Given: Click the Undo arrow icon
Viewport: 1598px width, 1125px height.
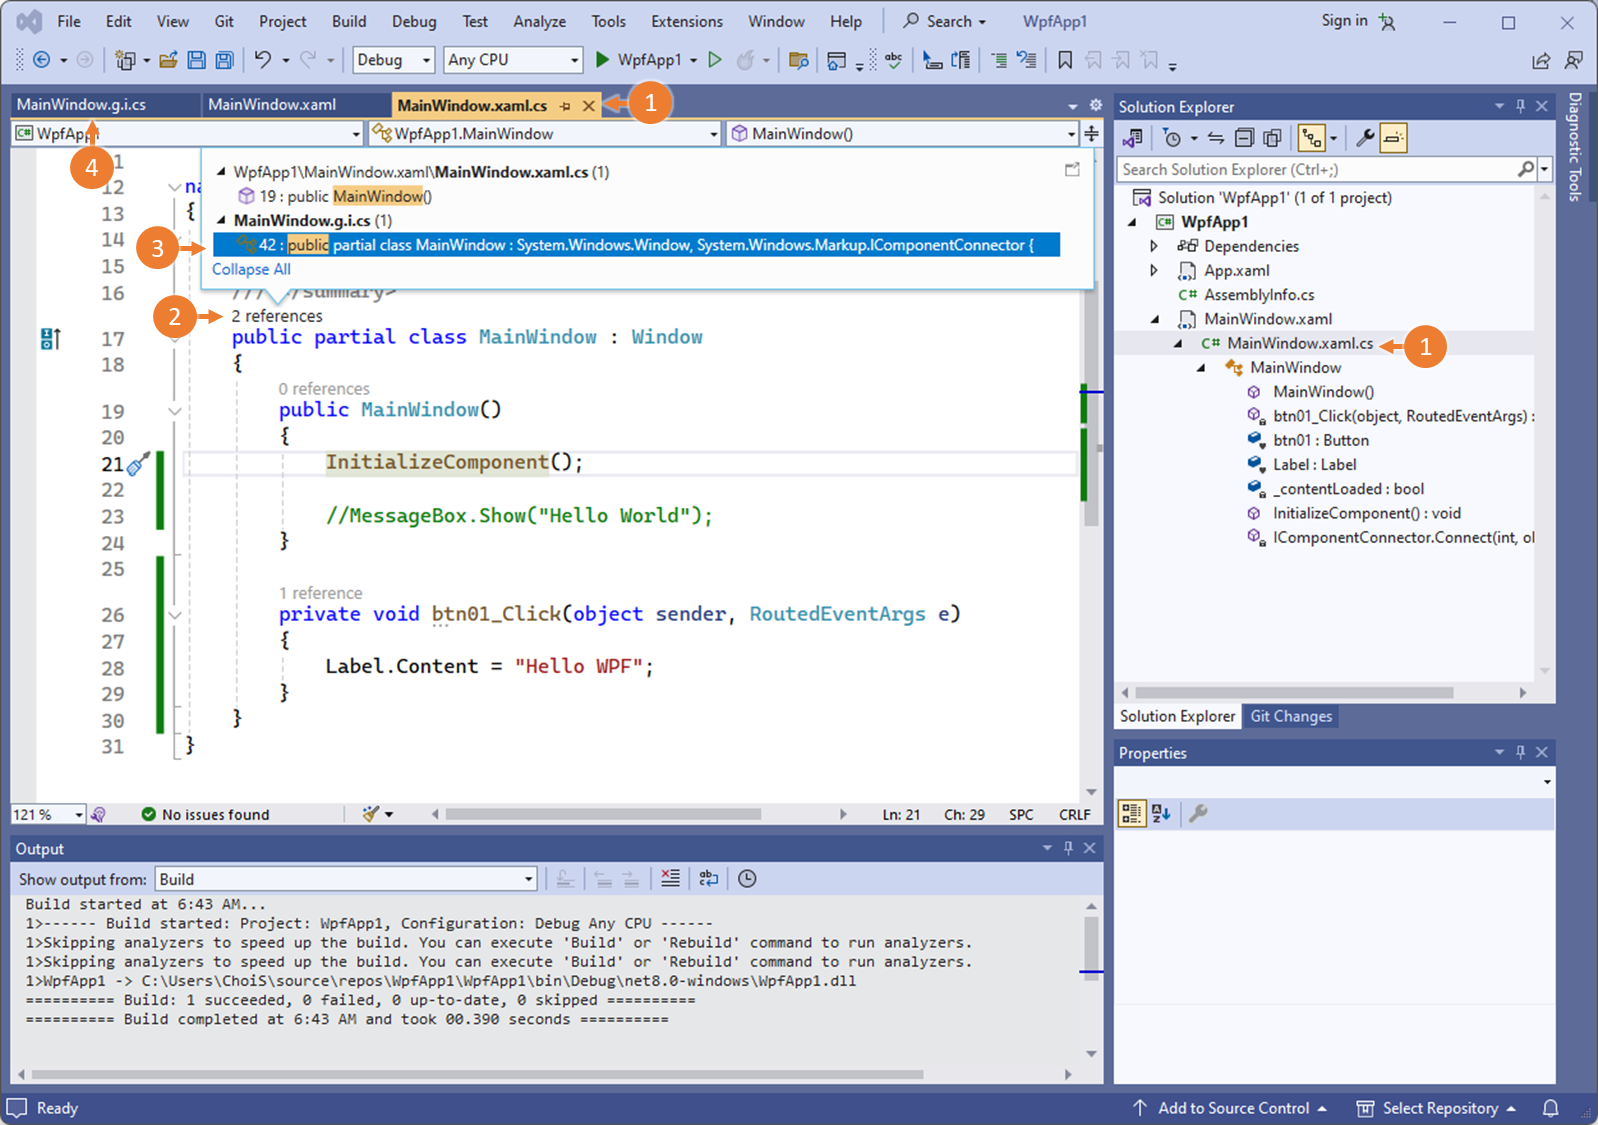Looking at the screenshot, I should coord(262,60).
